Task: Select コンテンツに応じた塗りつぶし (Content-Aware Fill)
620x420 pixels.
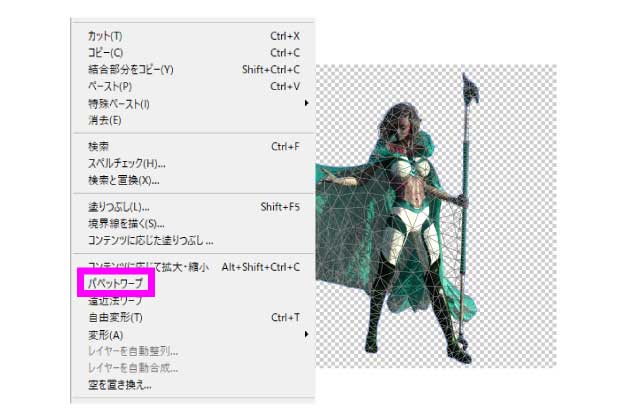Action: coord(150,241)
